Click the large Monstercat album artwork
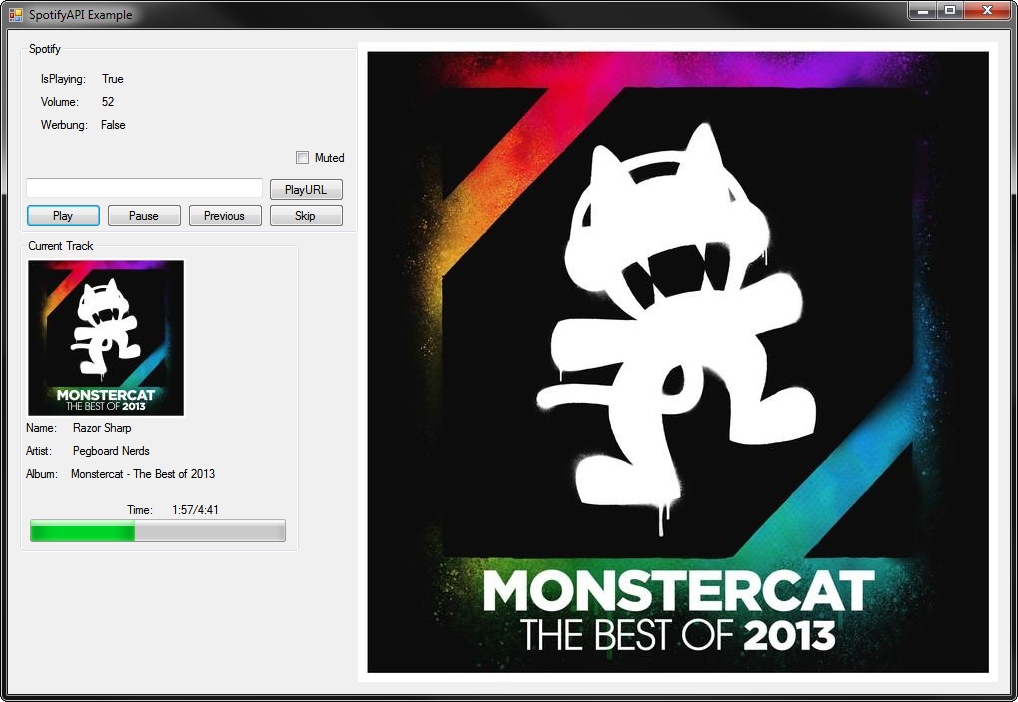Viewport: 1018px width, 702px height. tap(678, 362)
